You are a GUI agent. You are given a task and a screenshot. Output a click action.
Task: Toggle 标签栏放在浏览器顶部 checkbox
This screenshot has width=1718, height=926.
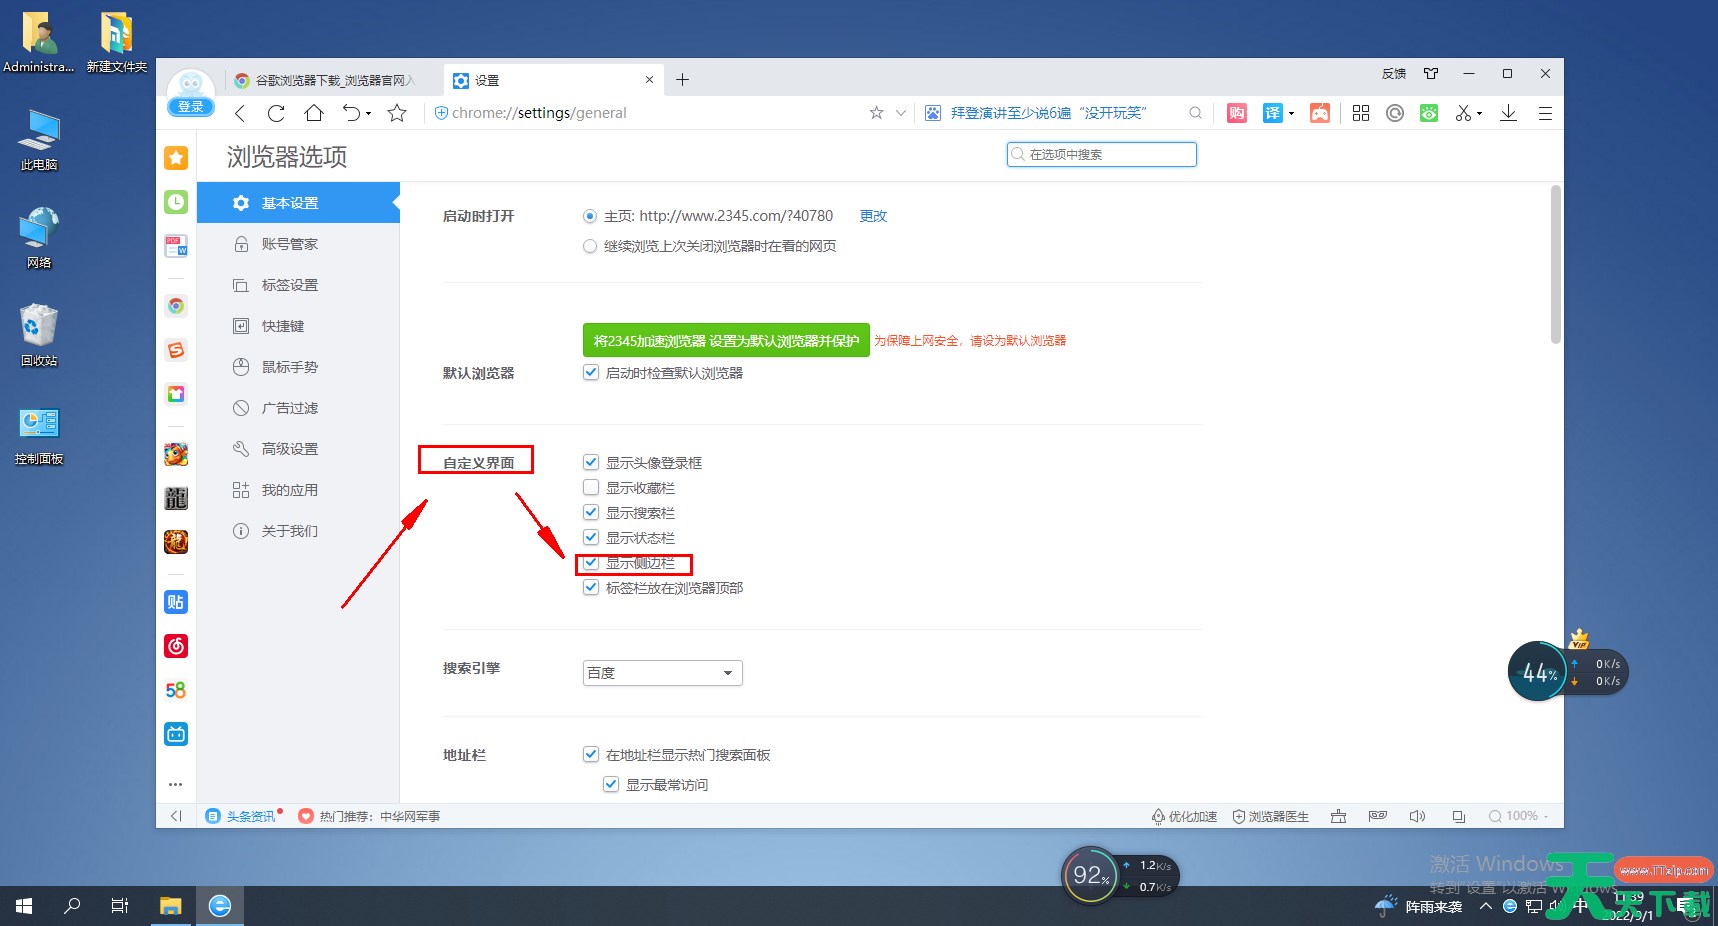[591, 587]
